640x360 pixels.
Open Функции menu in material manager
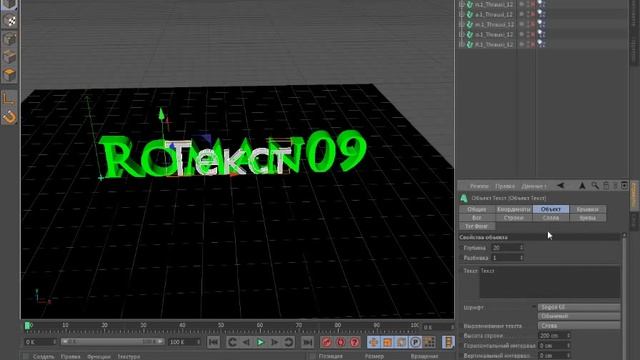pos(98,356)
